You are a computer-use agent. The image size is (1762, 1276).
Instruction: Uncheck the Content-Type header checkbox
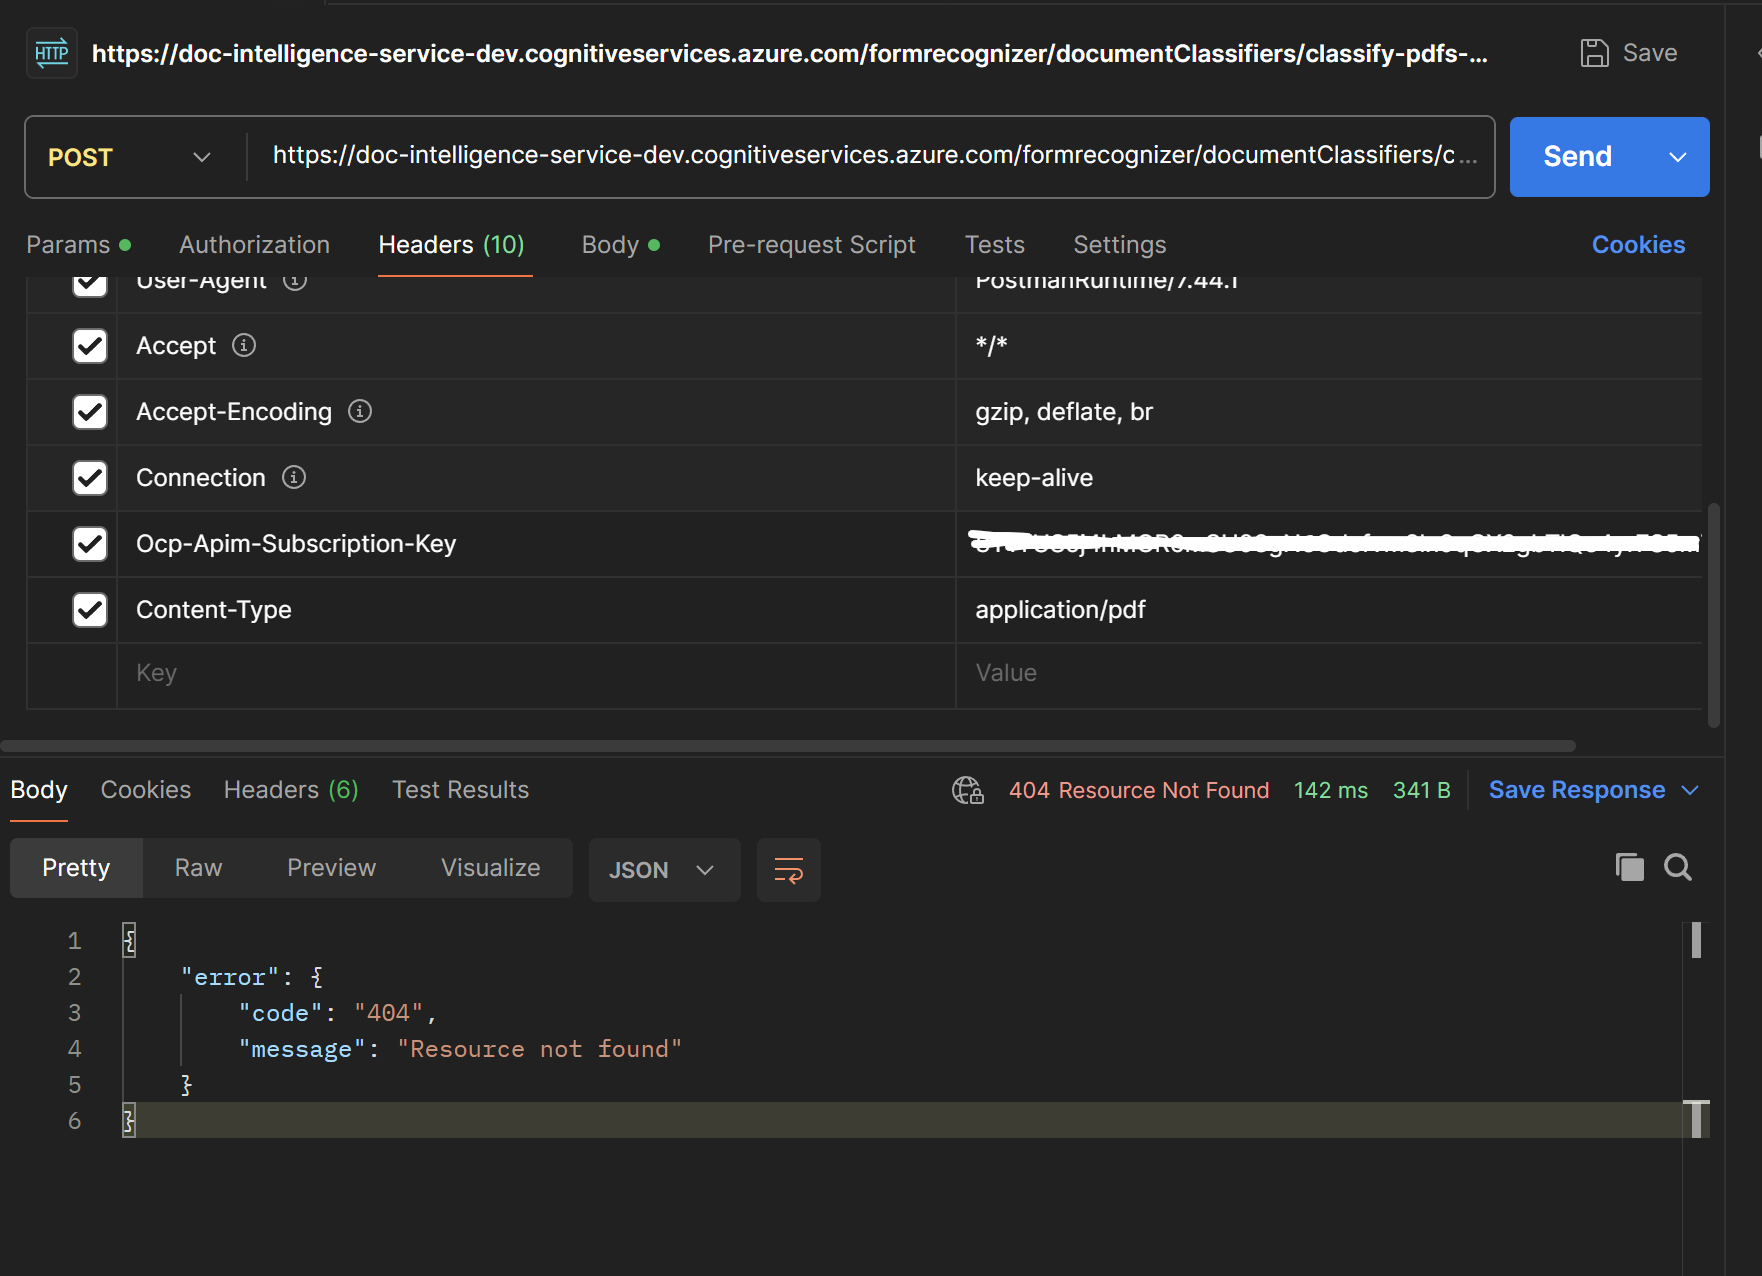click(90, 610)
